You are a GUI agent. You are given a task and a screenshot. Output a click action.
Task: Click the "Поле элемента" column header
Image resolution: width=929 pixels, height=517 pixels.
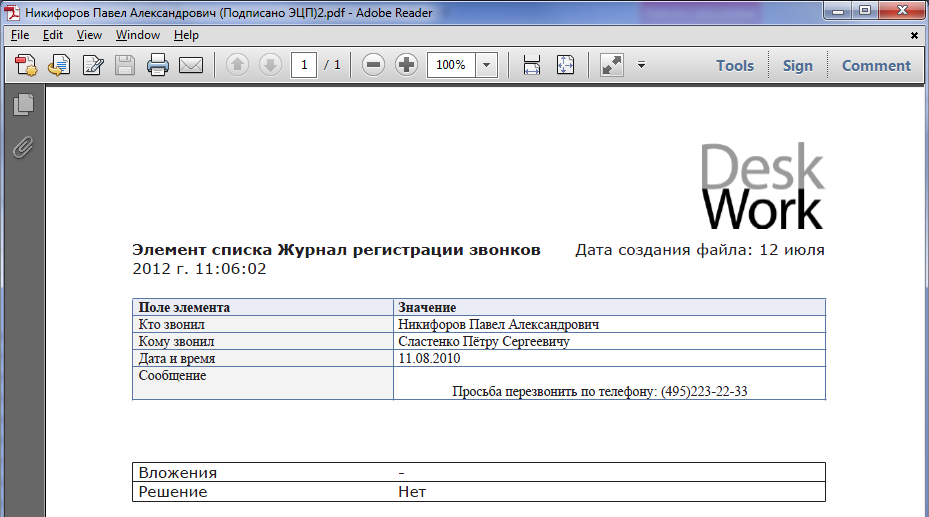184,307
